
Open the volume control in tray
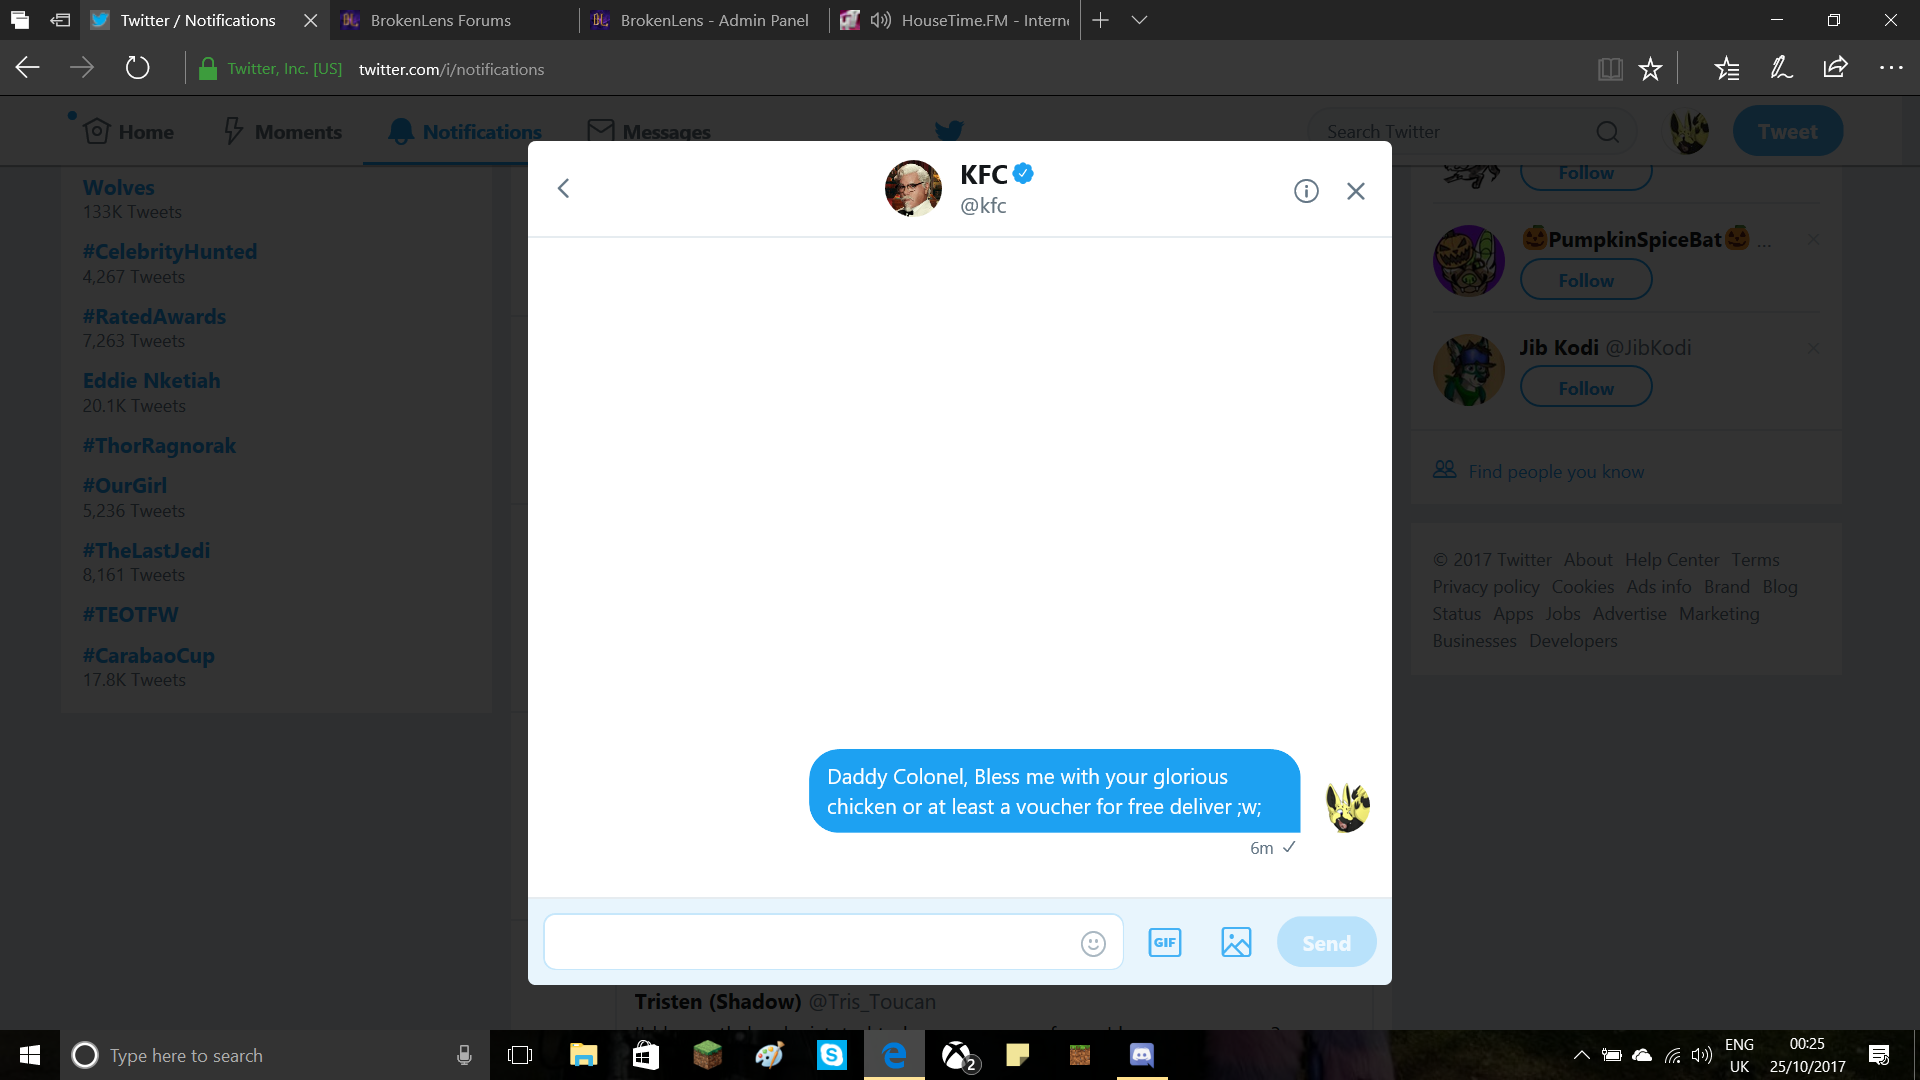coord(1701,1055)
